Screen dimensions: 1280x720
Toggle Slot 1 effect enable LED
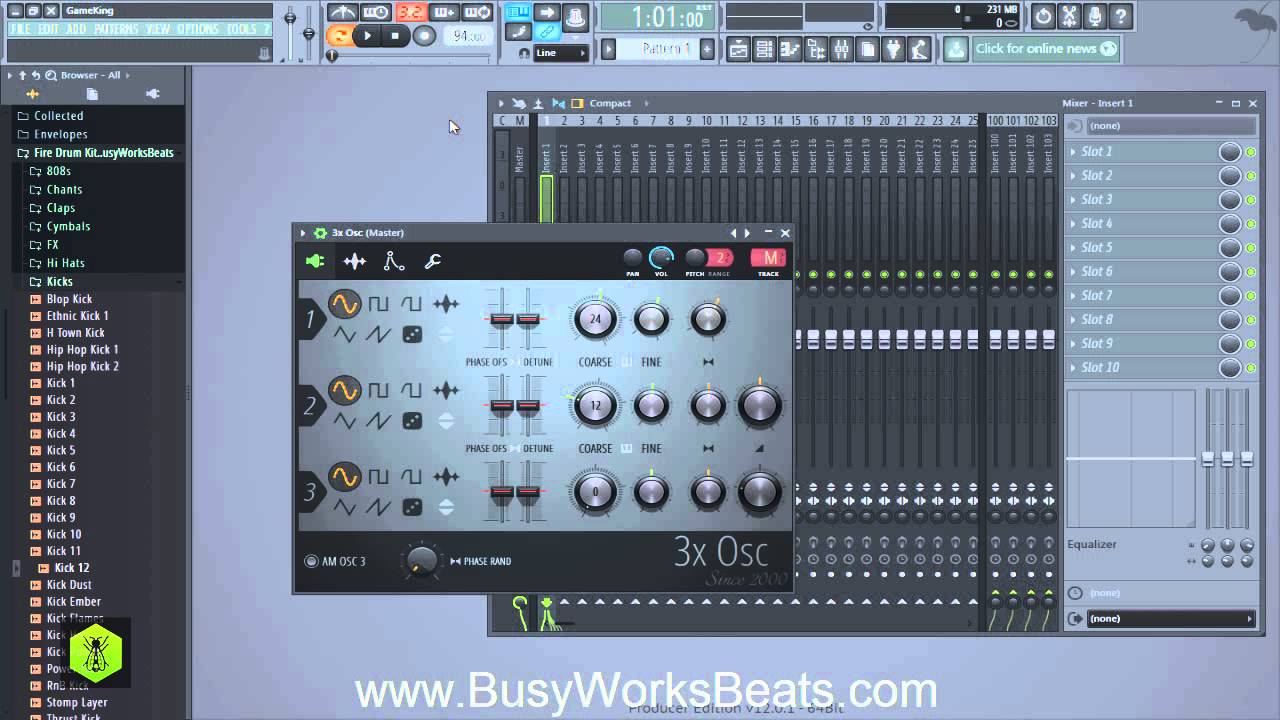pyautogui.click(x=1251, y=152)
